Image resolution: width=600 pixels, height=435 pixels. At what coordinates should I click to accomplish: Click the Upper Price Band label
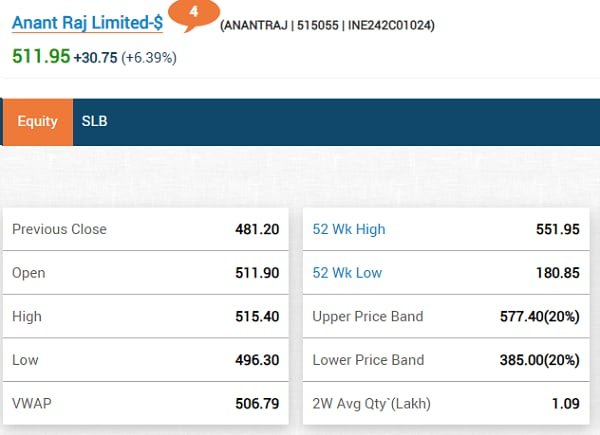pyautogui.click(x=368, y=316)
